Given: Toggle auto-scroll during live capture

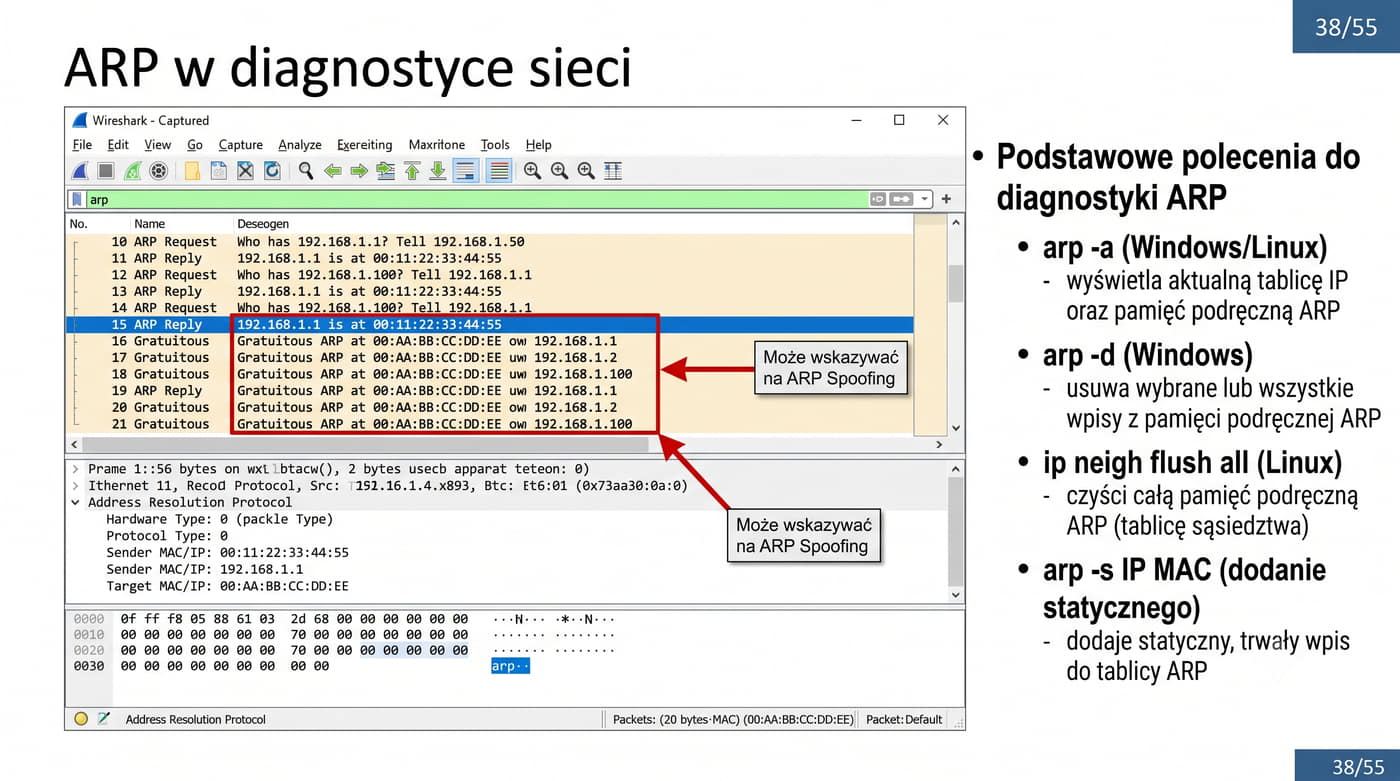Looking at the screenshot, I should pos(465,171).
